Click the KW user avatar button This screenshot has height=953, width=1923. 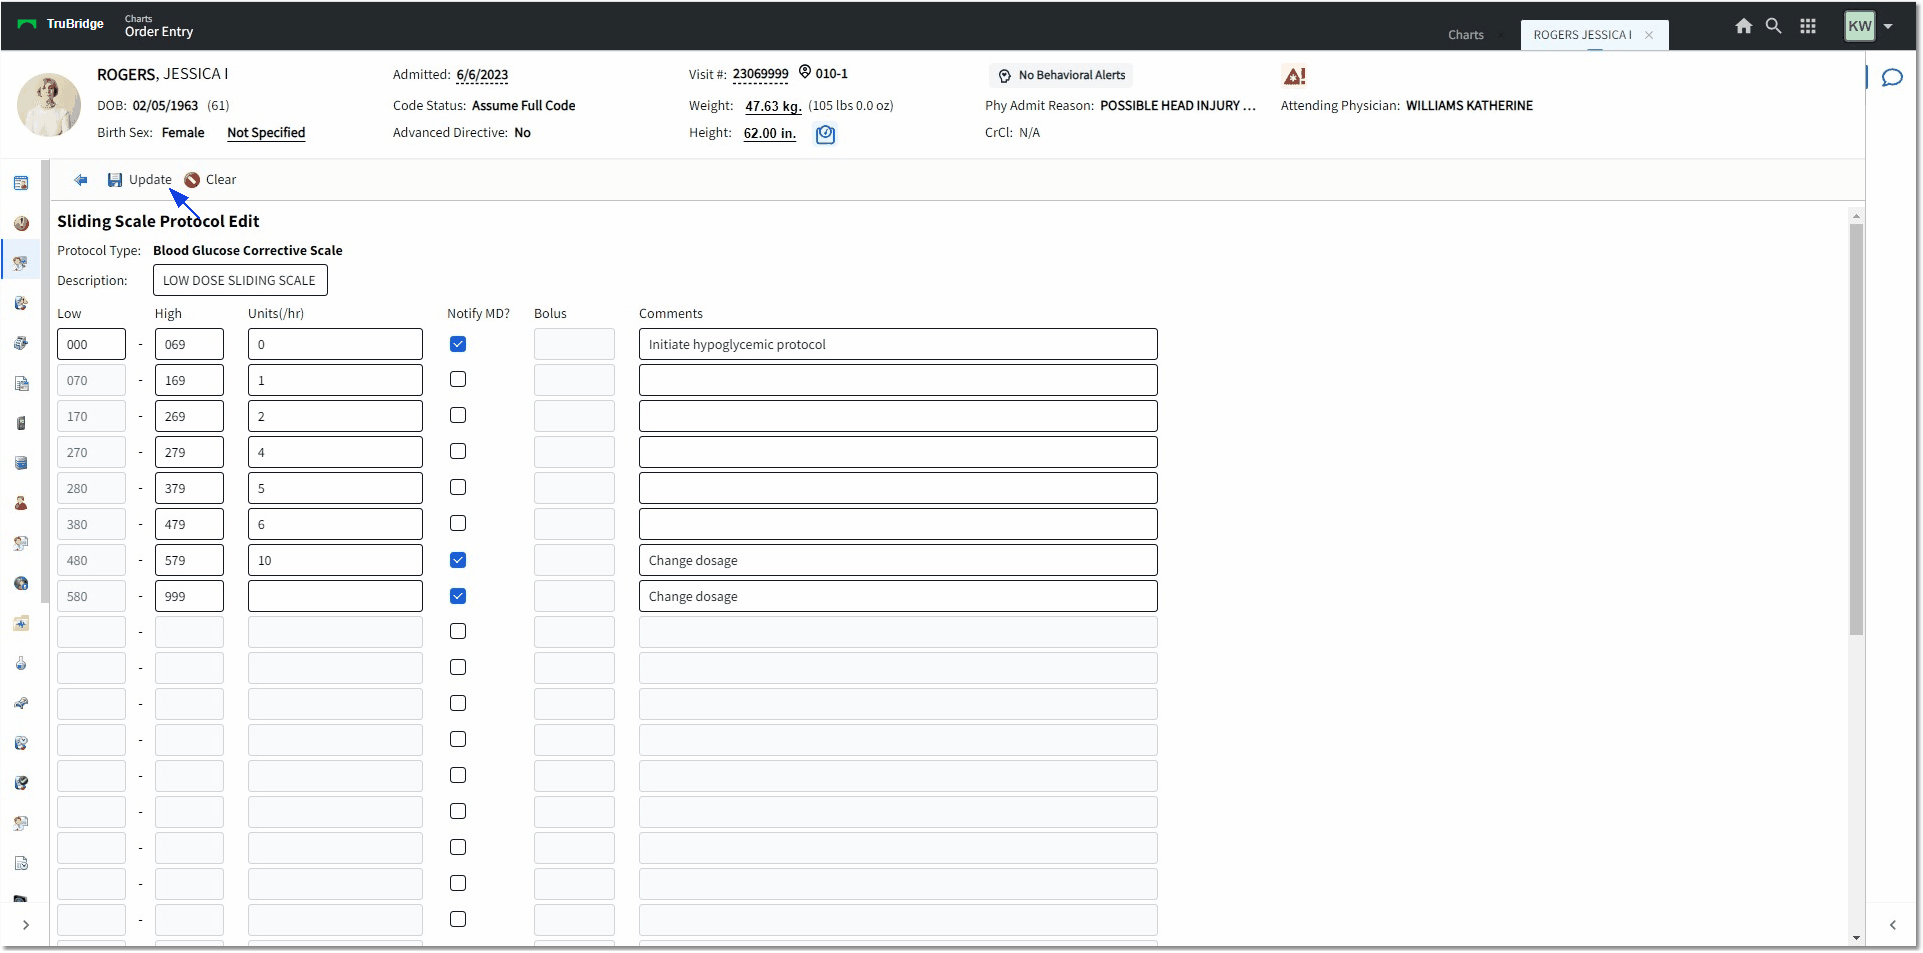(1859, 27)
